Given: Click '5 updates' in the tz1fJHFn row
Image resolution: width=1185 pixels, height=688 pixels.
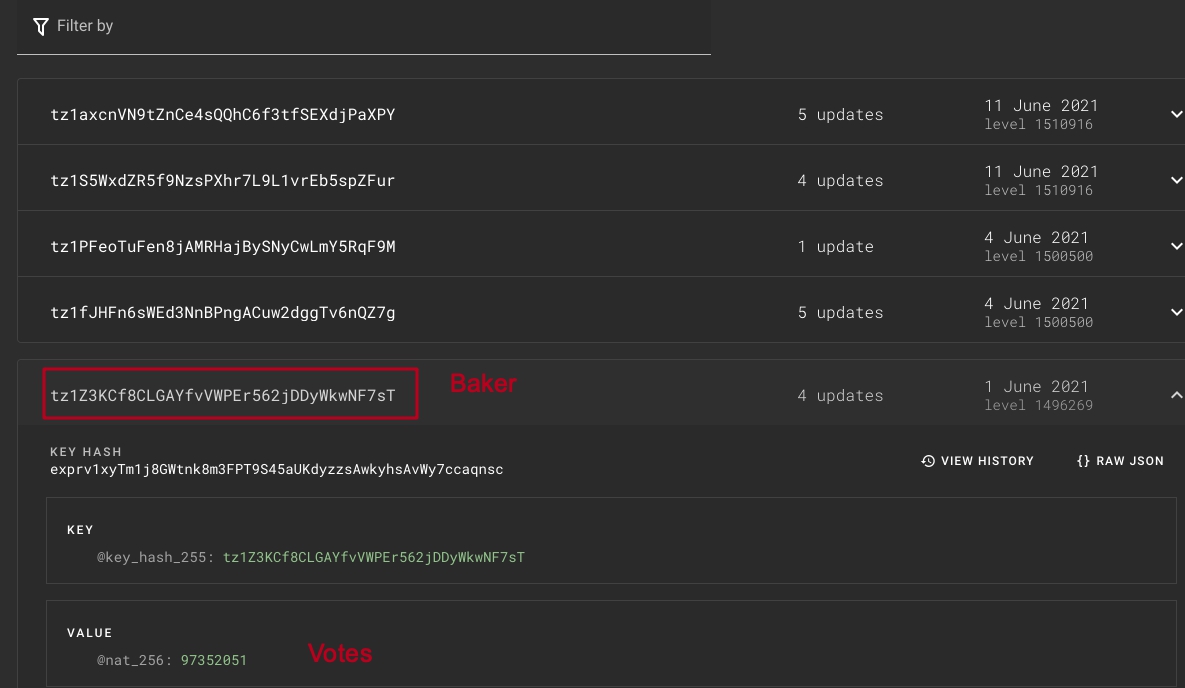Looking at the screenshot, I should pyautogui.click(x=840, y=311).
